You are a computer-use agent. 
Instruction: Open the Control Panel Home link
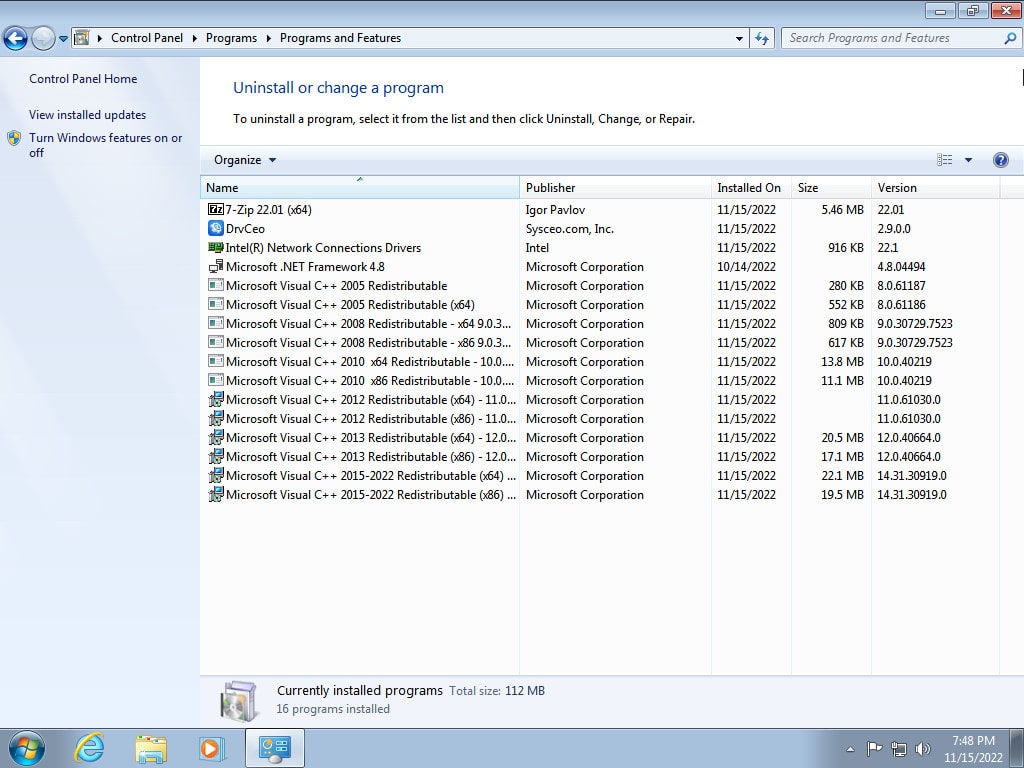pyautogui.click(x=83, y=78)
